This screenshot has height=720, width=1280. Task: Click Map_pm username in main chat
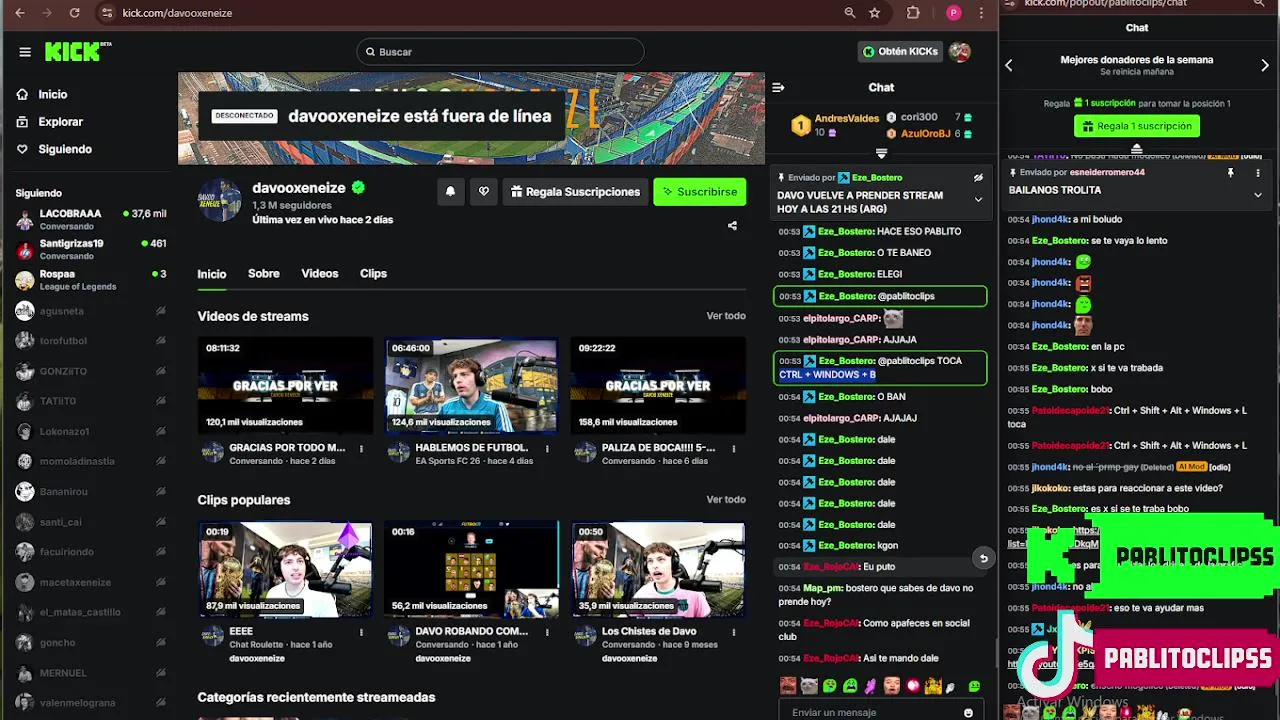(824, 588)
